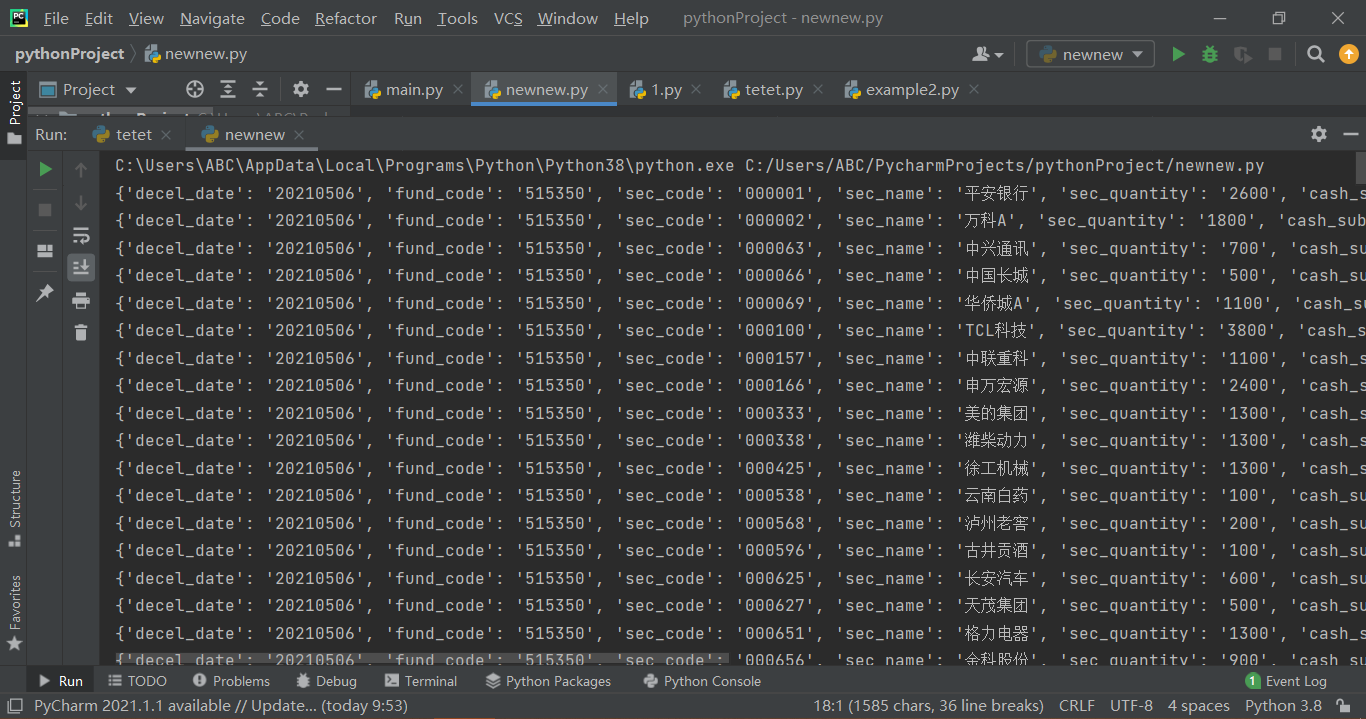Click the horizontal scrollbar in console
Viewport: 1366px width, 719px height.
pos(421,658)
